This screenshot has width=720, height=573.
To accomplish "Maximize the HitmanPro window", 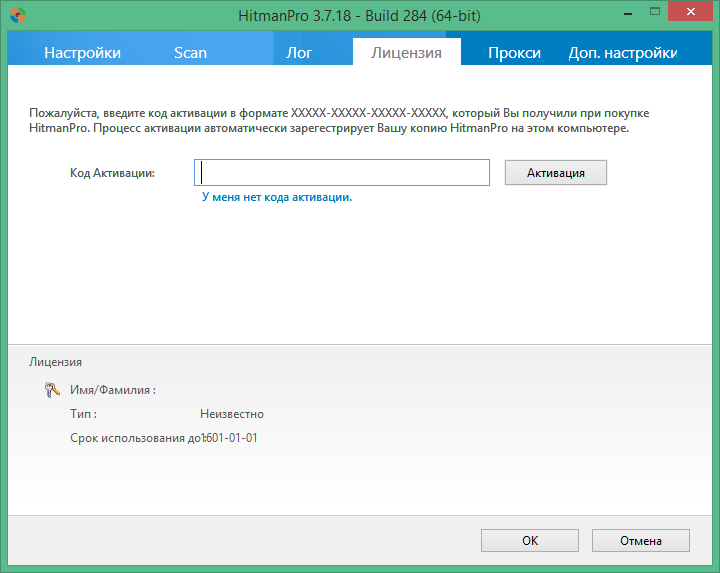I will (652, 14).
